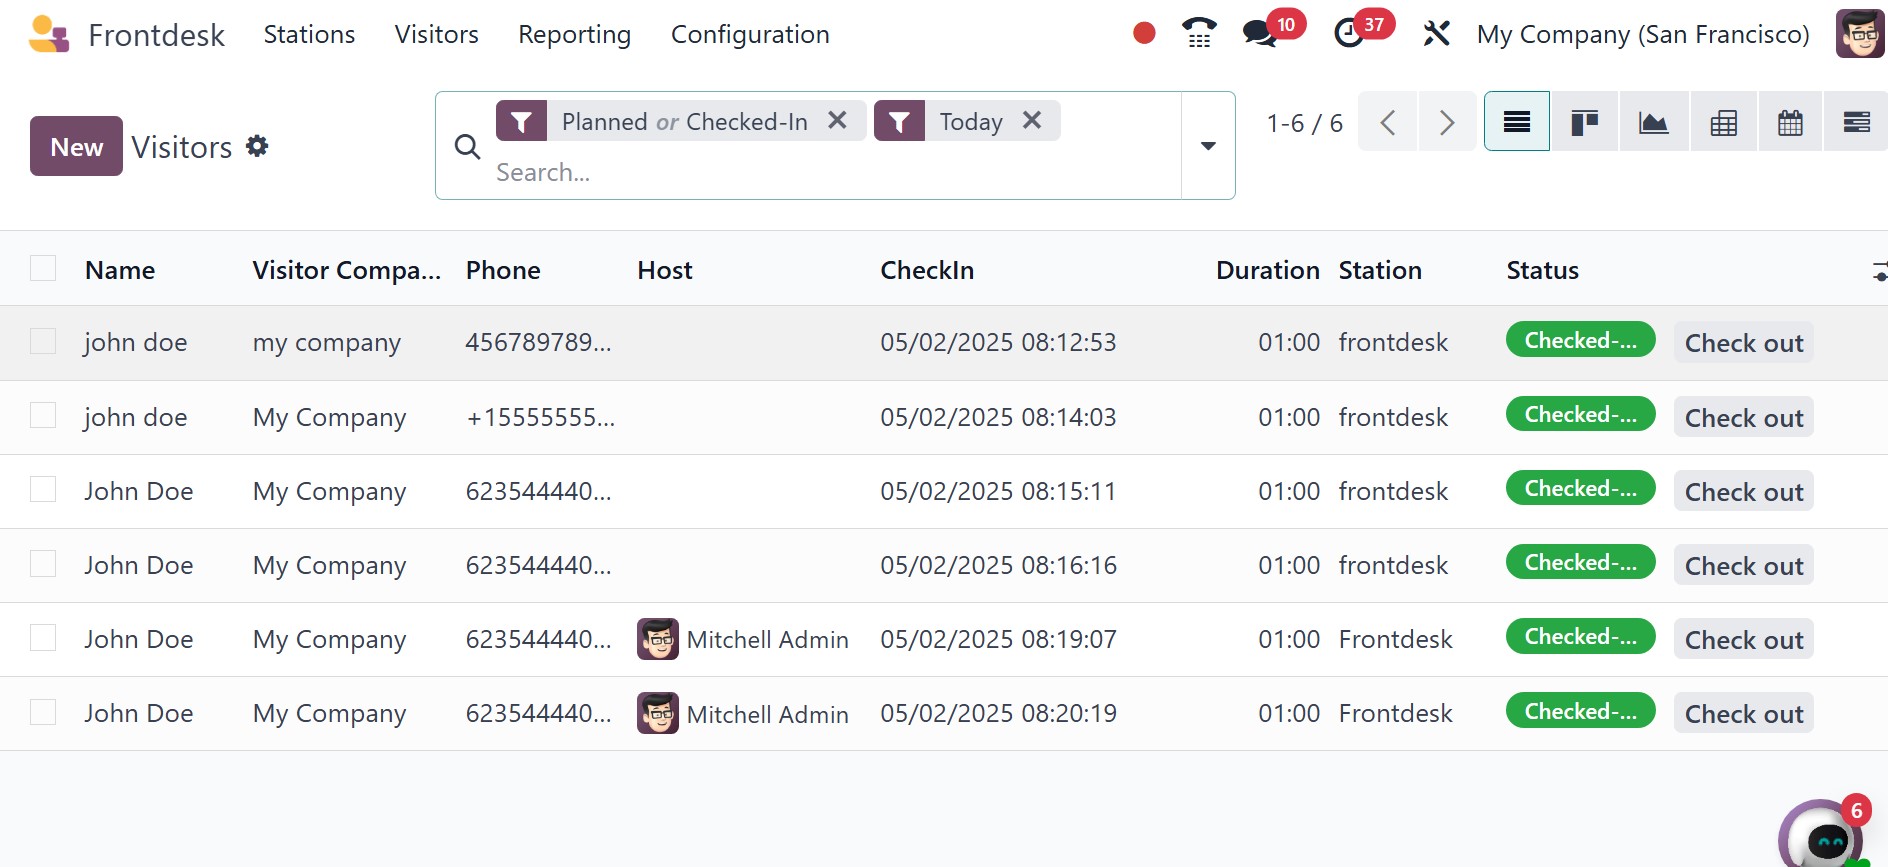Open the My Company (San Francisco) switcher
Screen dimensions: 1888x867
[x=1642, y=34]
